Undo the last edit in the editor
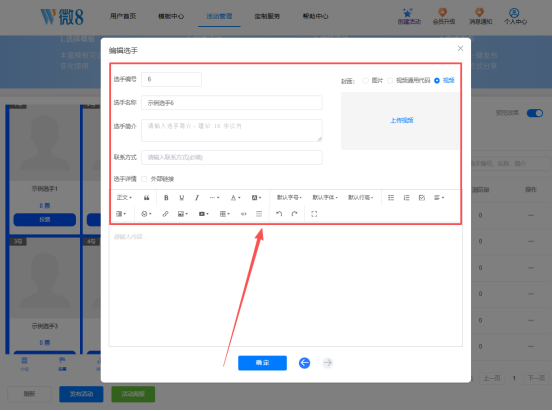552x411 pixels. 279,214
